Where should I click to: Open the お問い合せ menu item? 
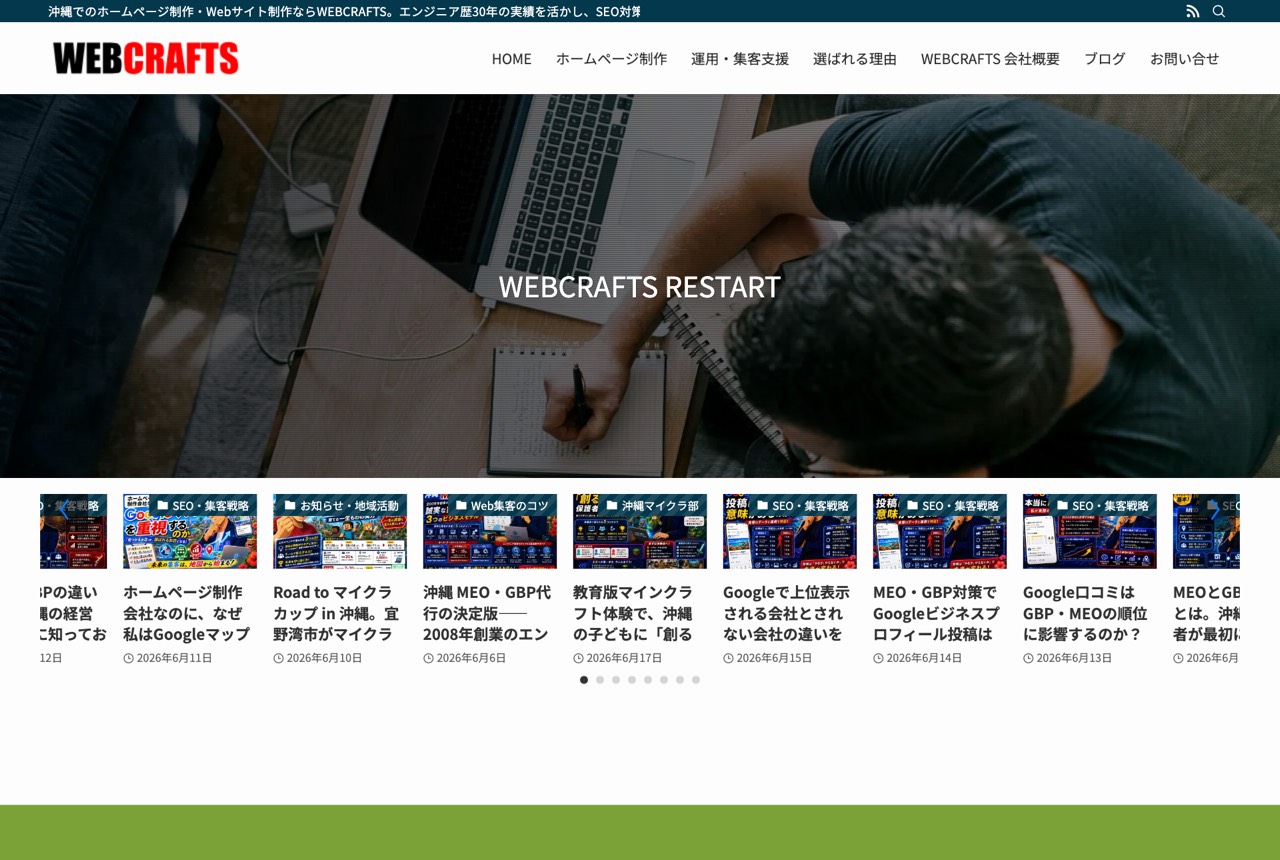coord(1184,58)
